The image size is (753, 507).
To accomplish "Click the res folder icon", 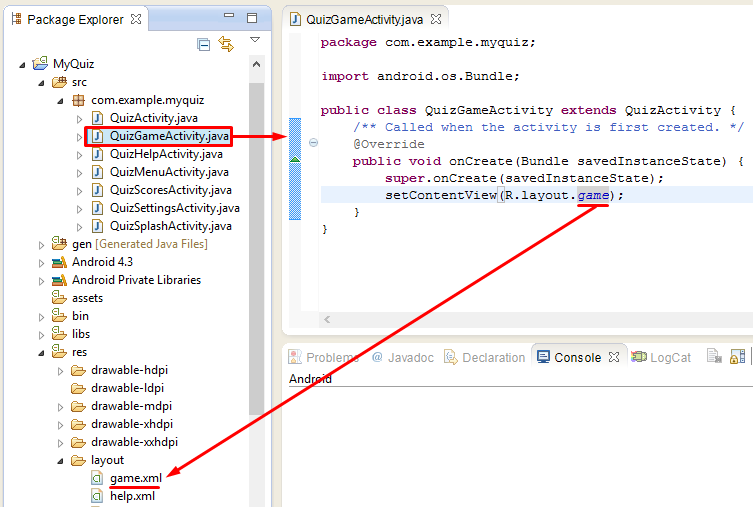I will pyautogui.click(x=59, y=351).
